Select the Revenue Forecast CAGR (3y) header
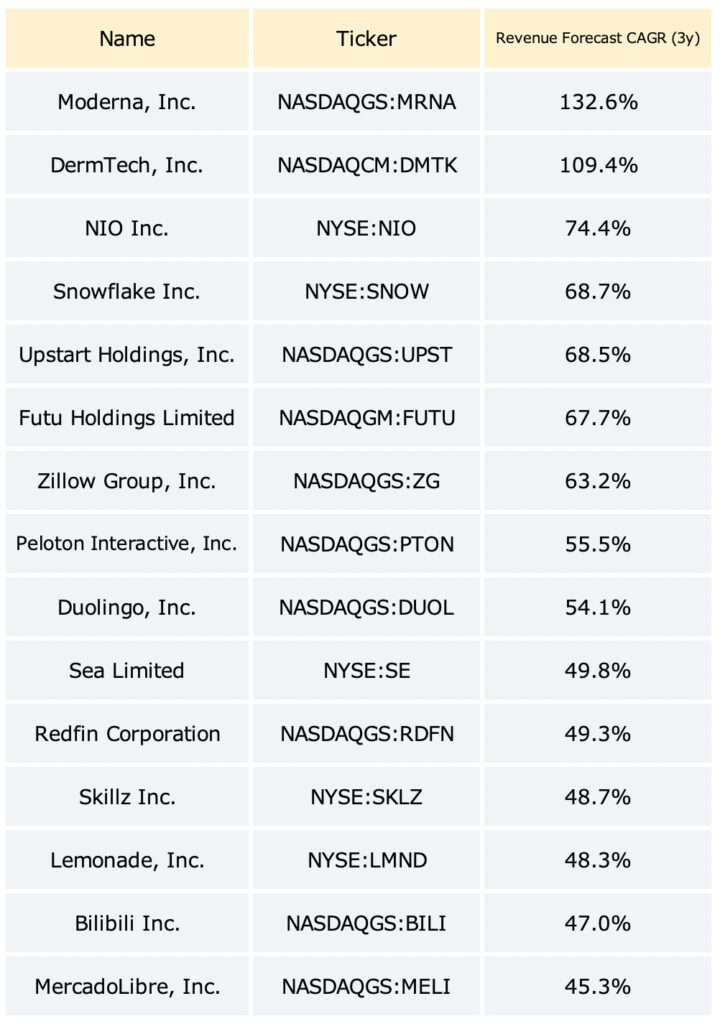 (x=597, y=39)
